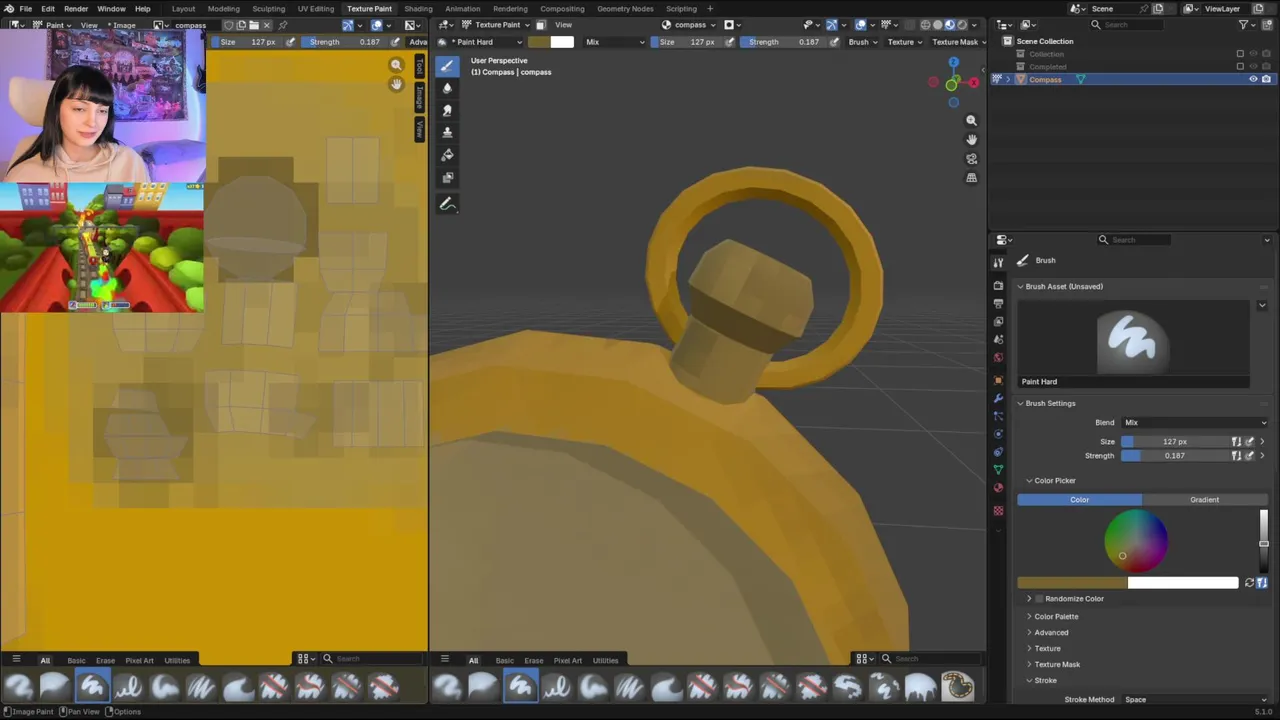Open the Blend mode Mix dropdown in Brush Settings
Image resolution: width=1280 pixels, height=720 pixels.
tap(1195, 422)
